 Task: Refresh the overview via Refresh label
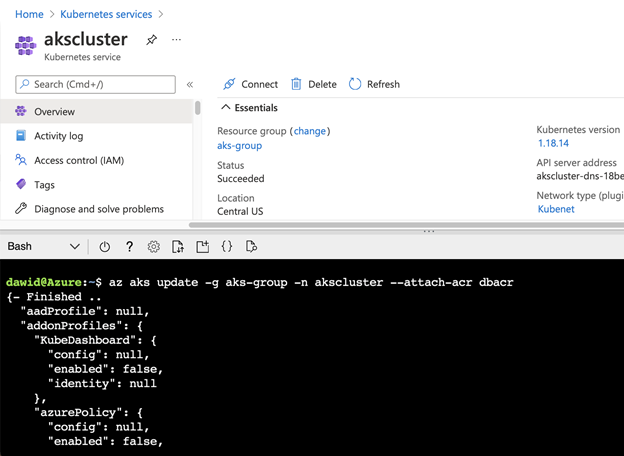point(383,84)
